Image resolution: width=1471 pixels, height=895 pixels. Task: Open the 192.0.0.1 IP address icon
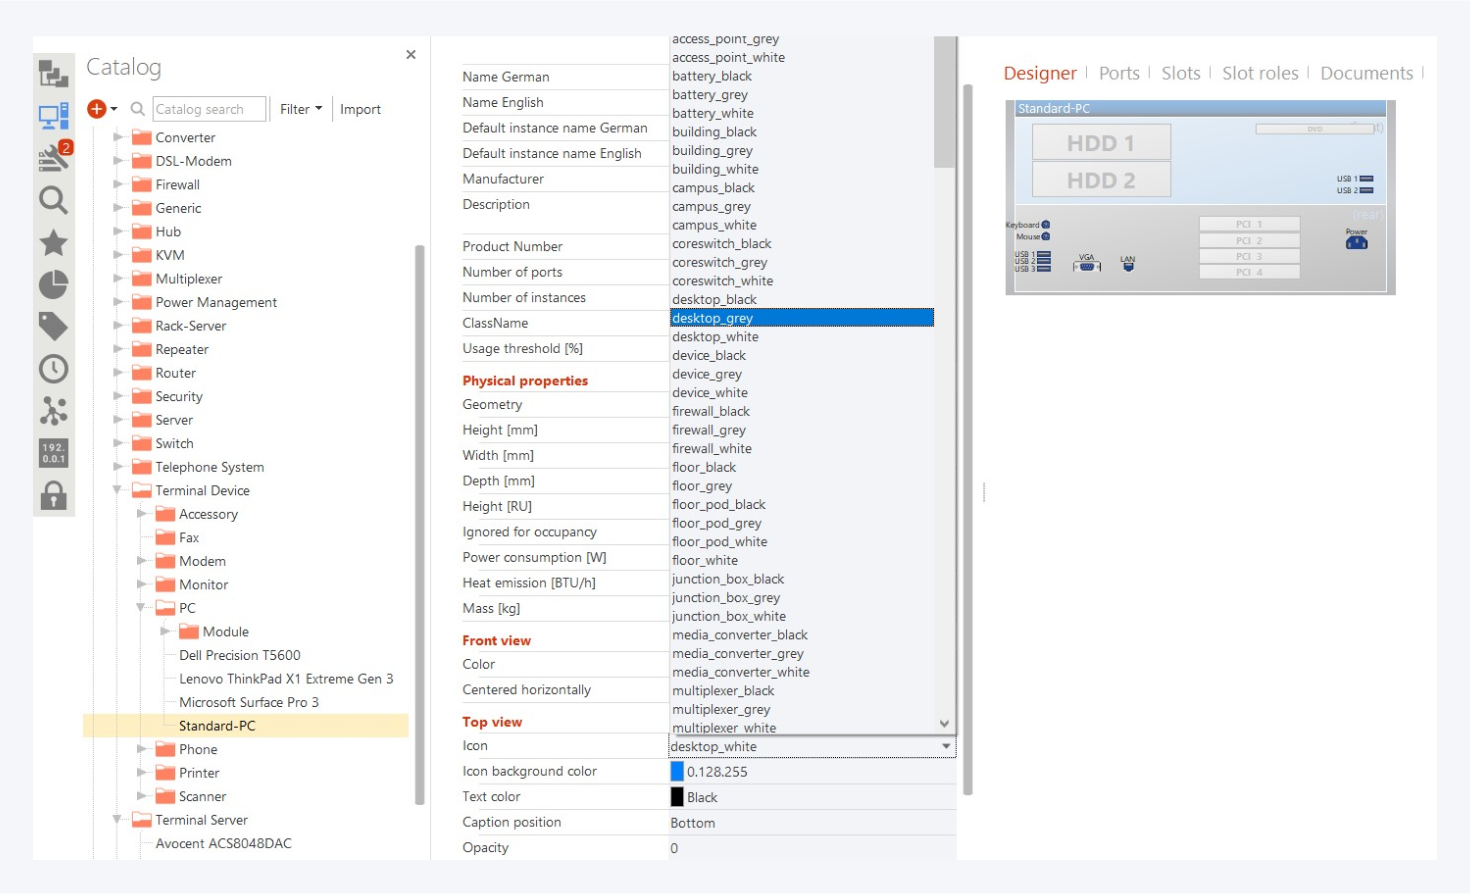pyautogui.click(x=53, y=453)
